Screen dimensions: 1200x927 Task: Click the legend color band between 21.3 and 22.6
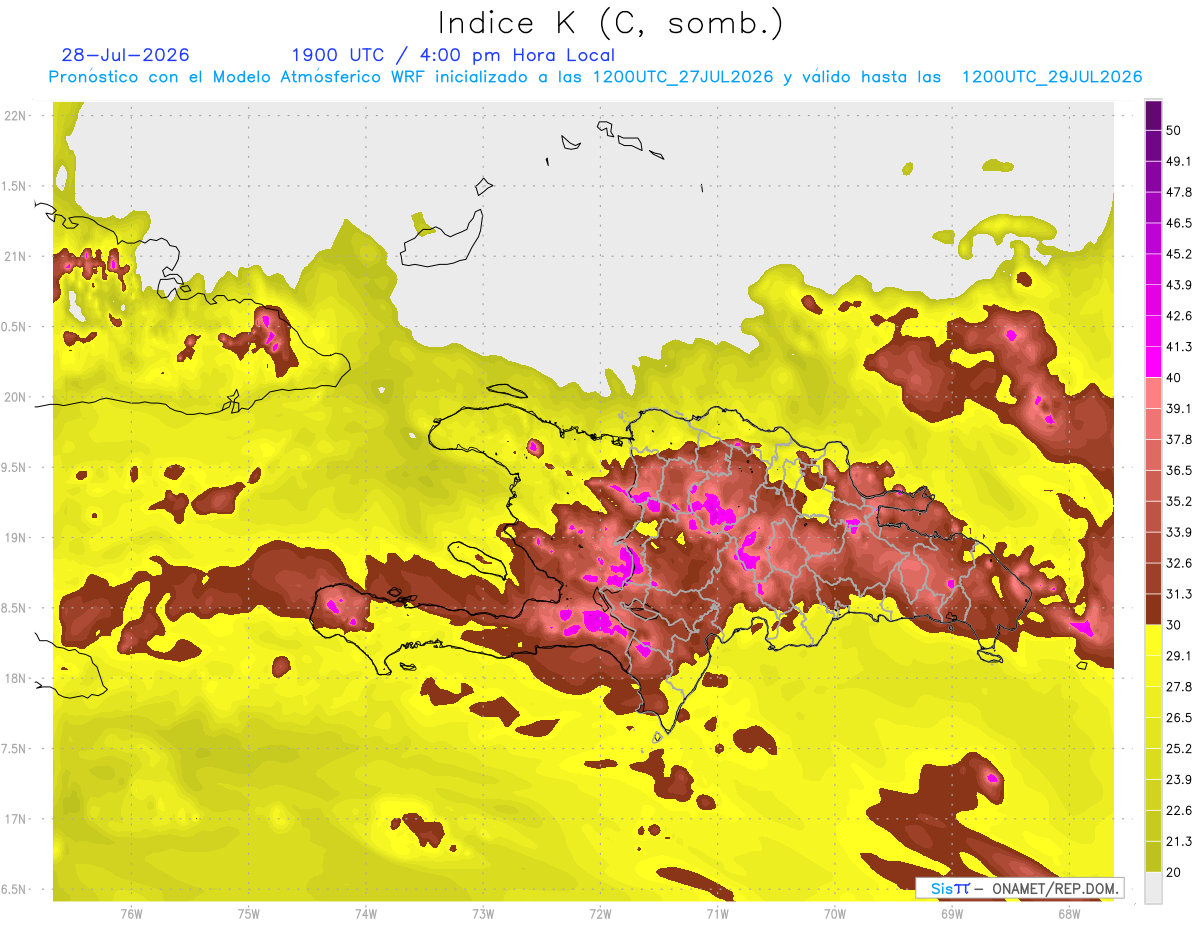[x=1154, y=825]
